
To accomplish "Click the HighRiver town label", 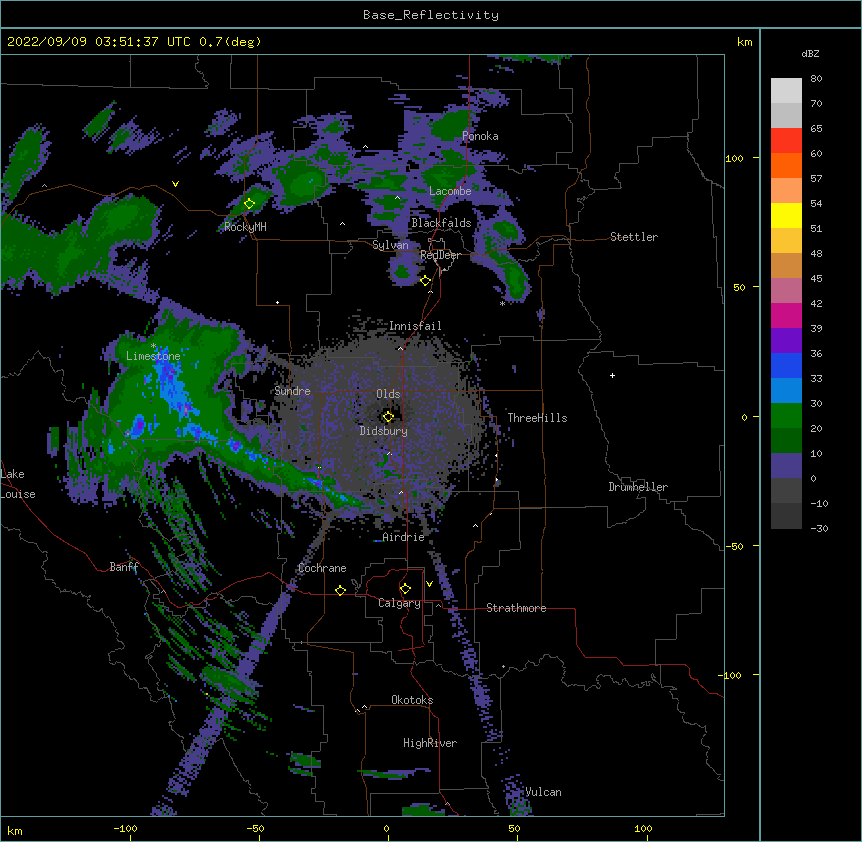I will pyautogui.click(x=430, y=743).
